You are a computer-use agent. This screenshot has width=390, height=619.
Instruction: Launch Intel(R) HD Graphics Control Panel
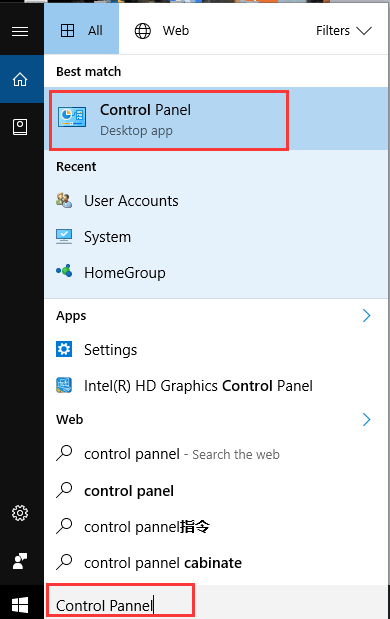216,386
